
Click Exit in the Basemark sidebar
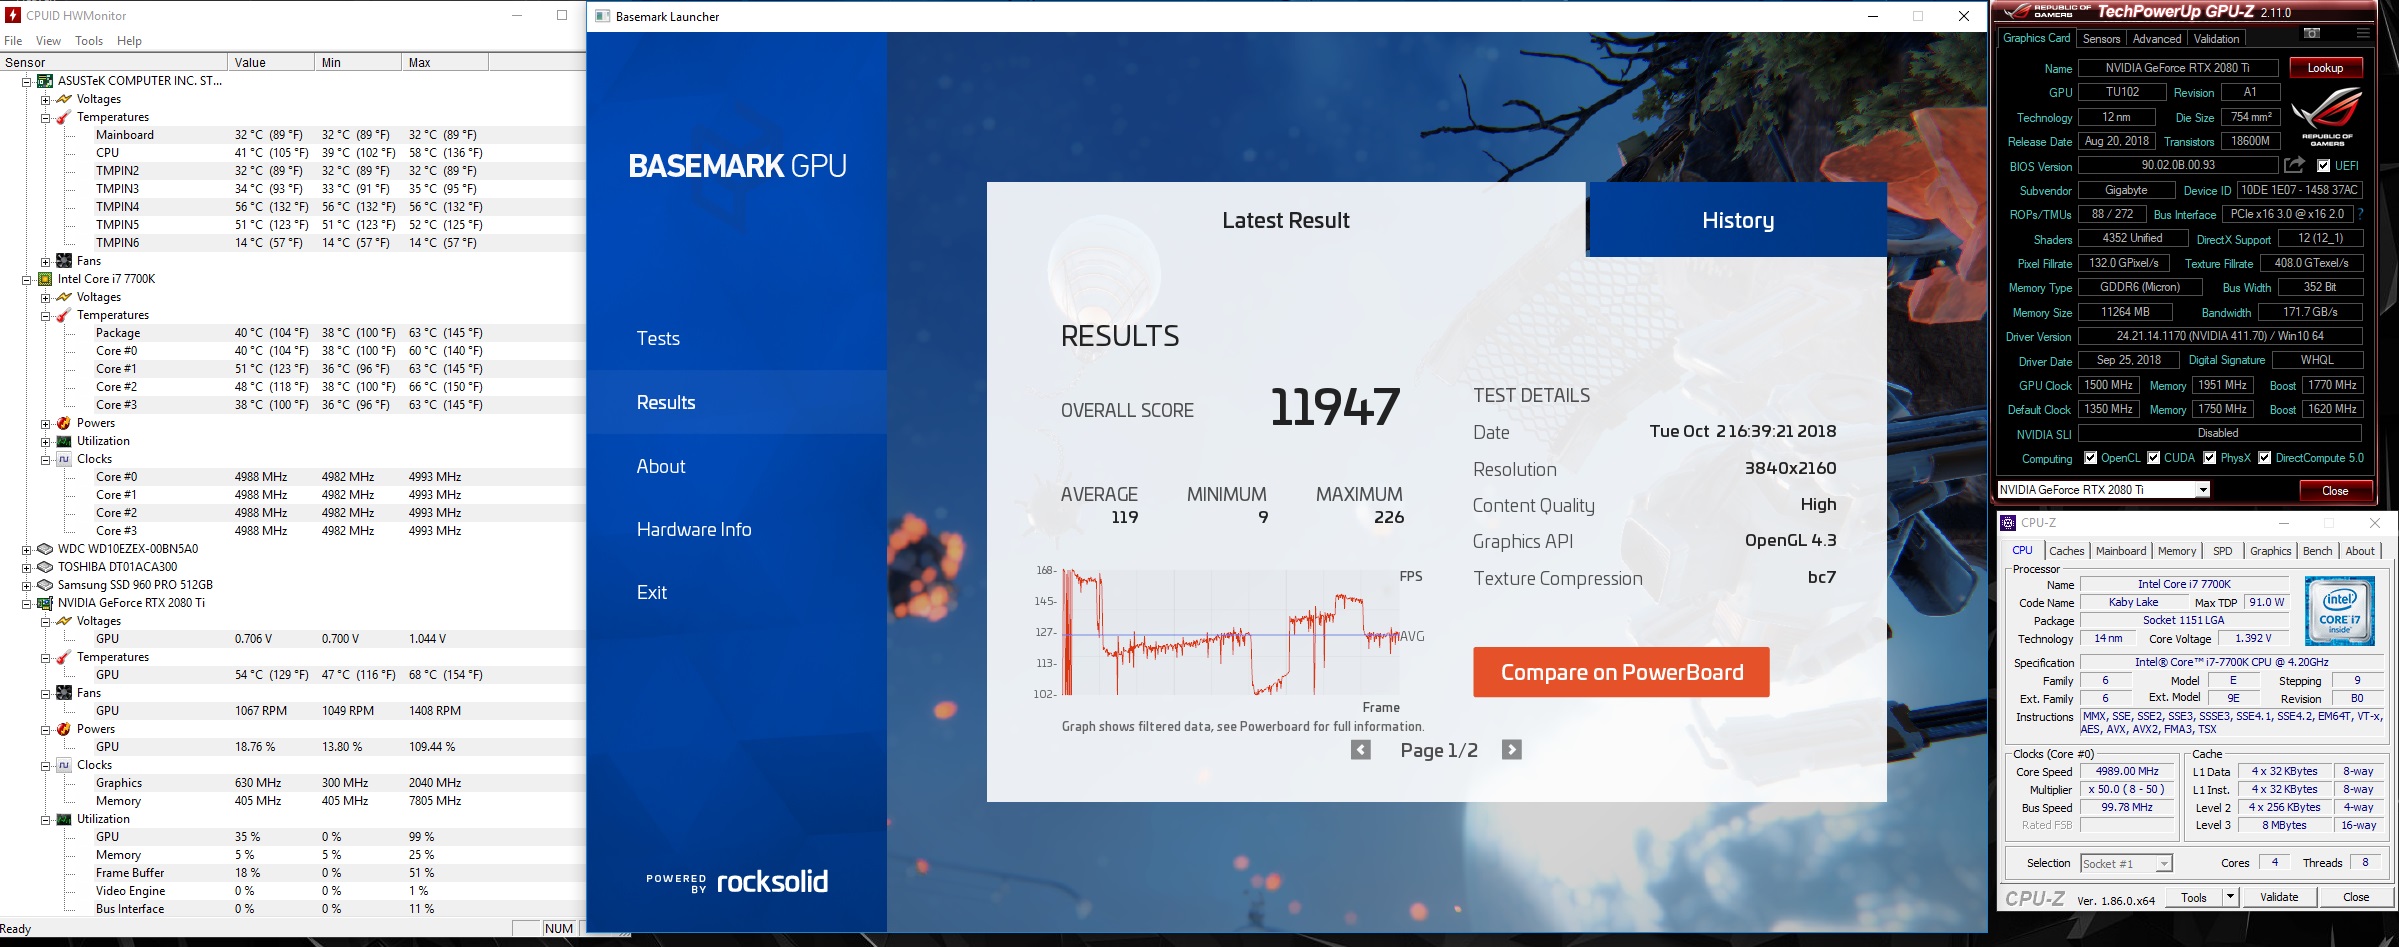[652, 592]
